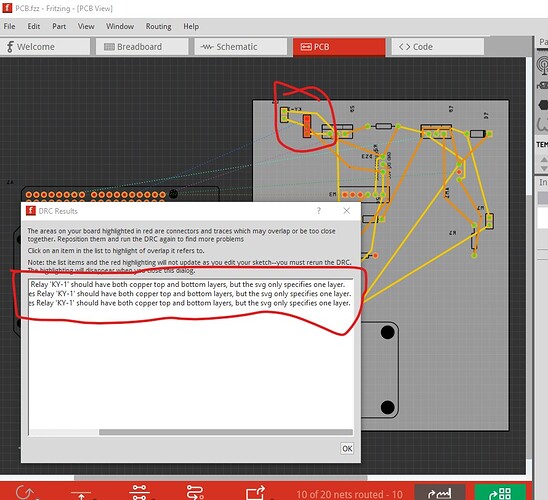This screenshot has height=500, width=548.
Task: Click the parts bin down arrow
Action: tap(543, 168)
